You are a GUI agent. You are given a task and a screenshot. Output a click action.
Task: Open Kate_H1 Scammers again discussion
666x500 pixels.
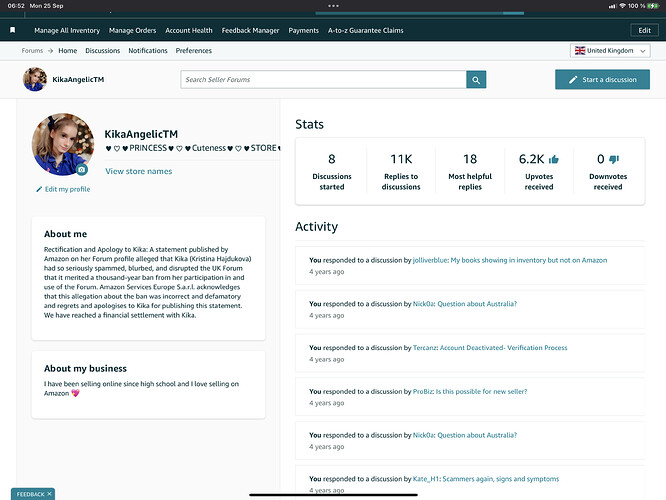coord(486,479)
